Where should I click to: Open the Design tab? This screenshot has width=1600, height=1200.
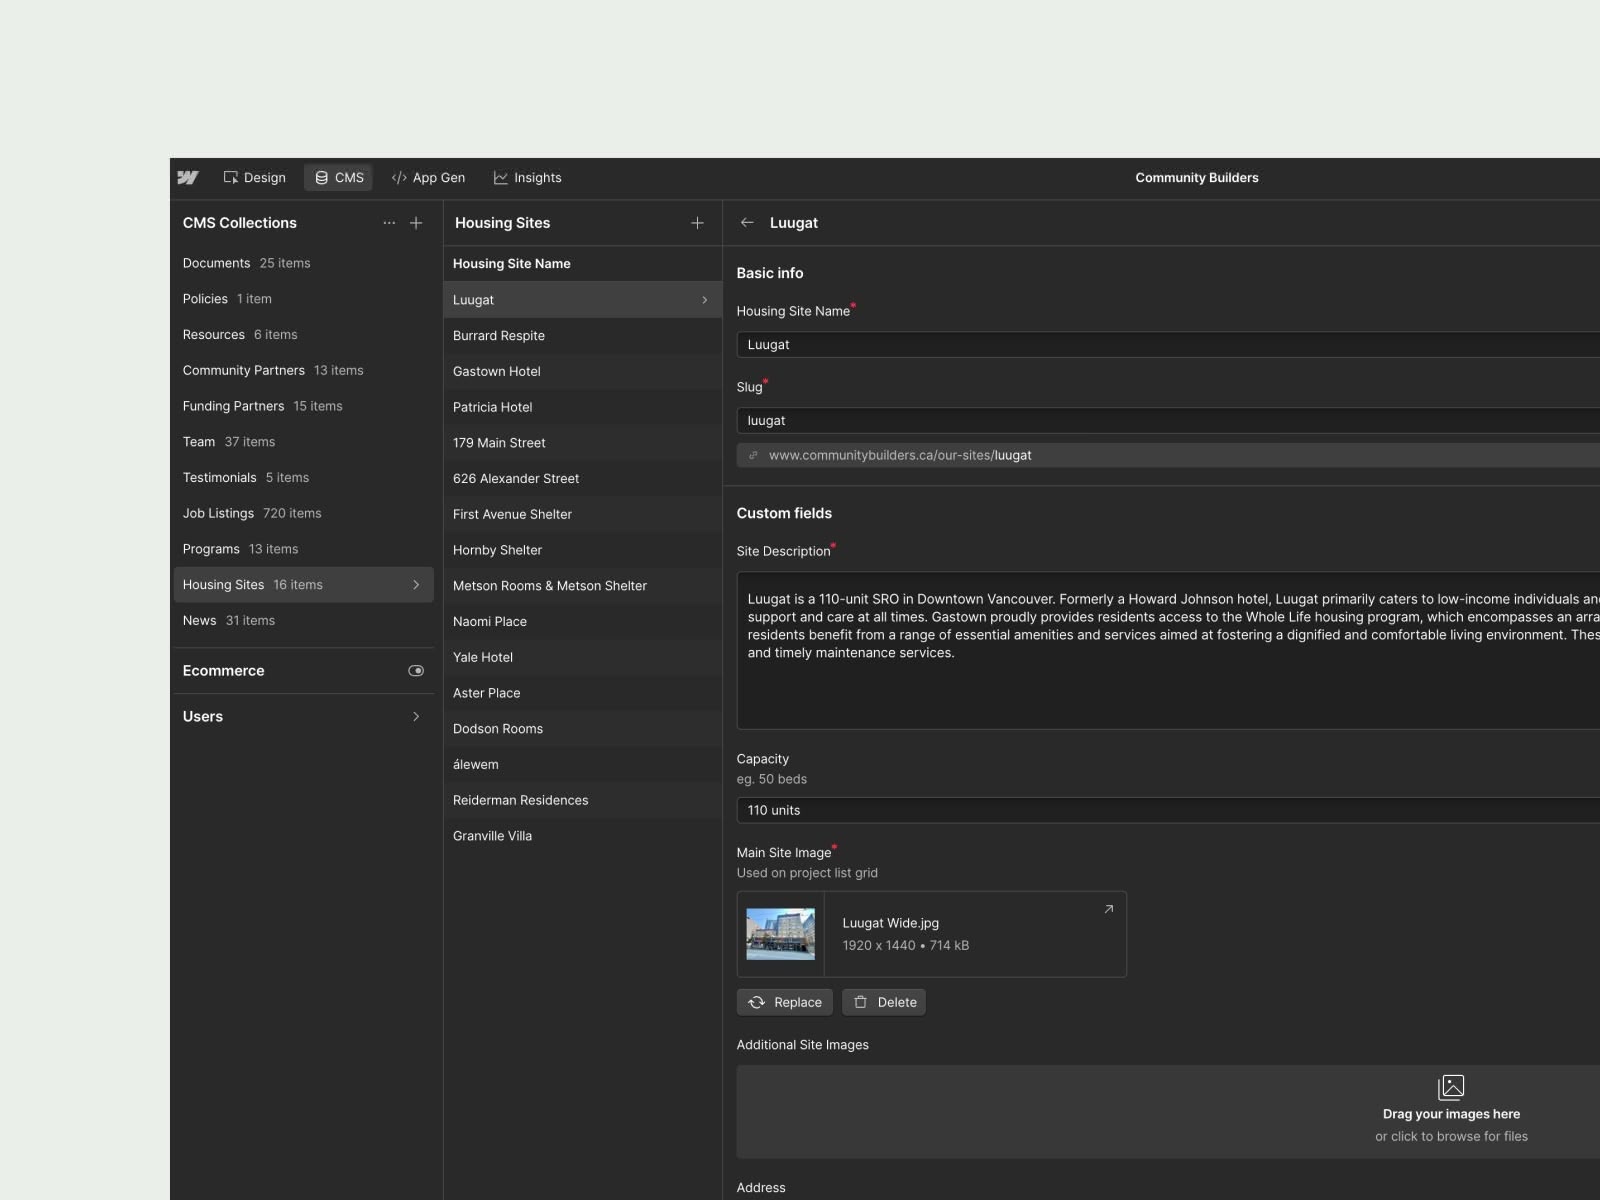[254, 178]
